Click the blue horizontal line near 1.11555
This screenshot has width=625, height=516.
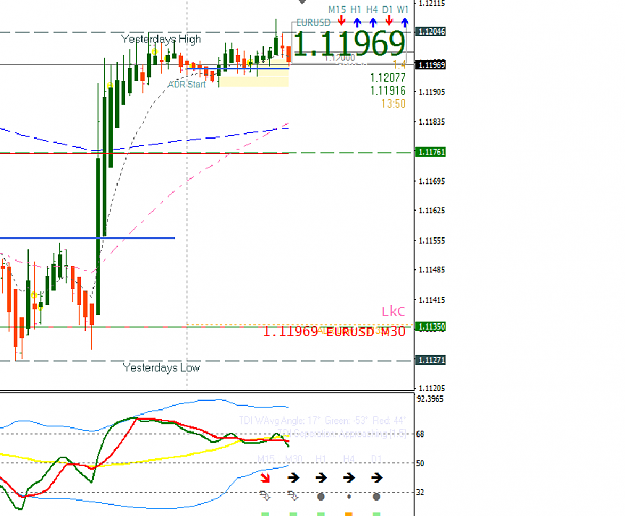click(87, 238)
